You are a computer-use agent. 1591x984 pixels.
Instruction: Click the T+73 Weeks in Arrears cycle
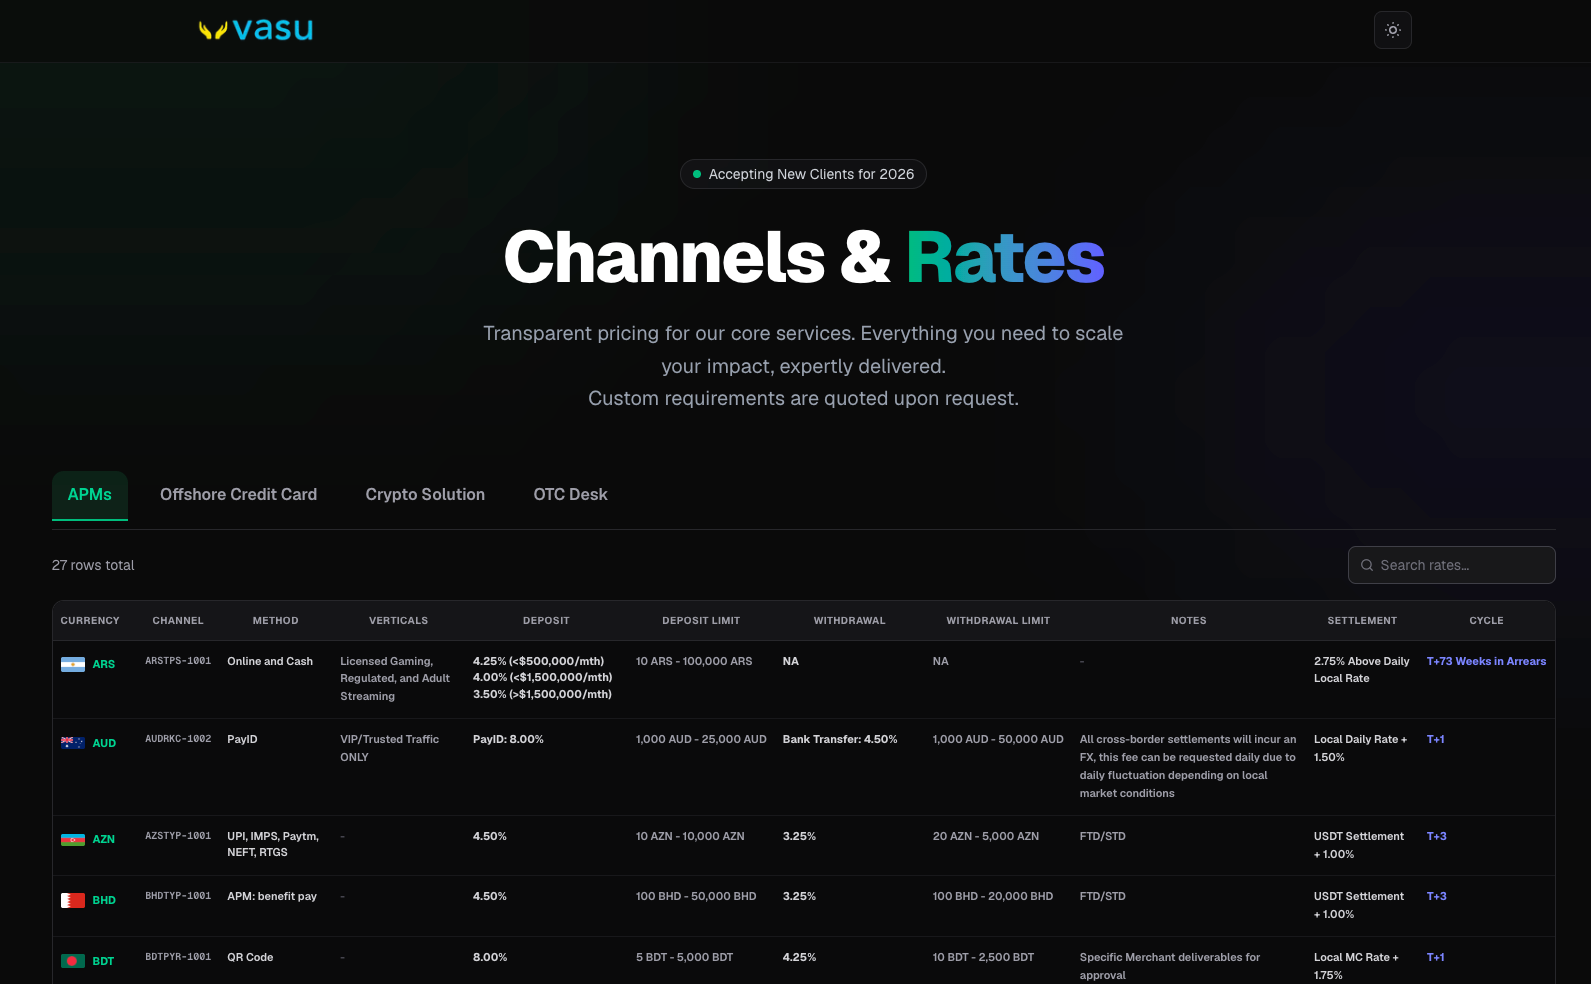1486,661
